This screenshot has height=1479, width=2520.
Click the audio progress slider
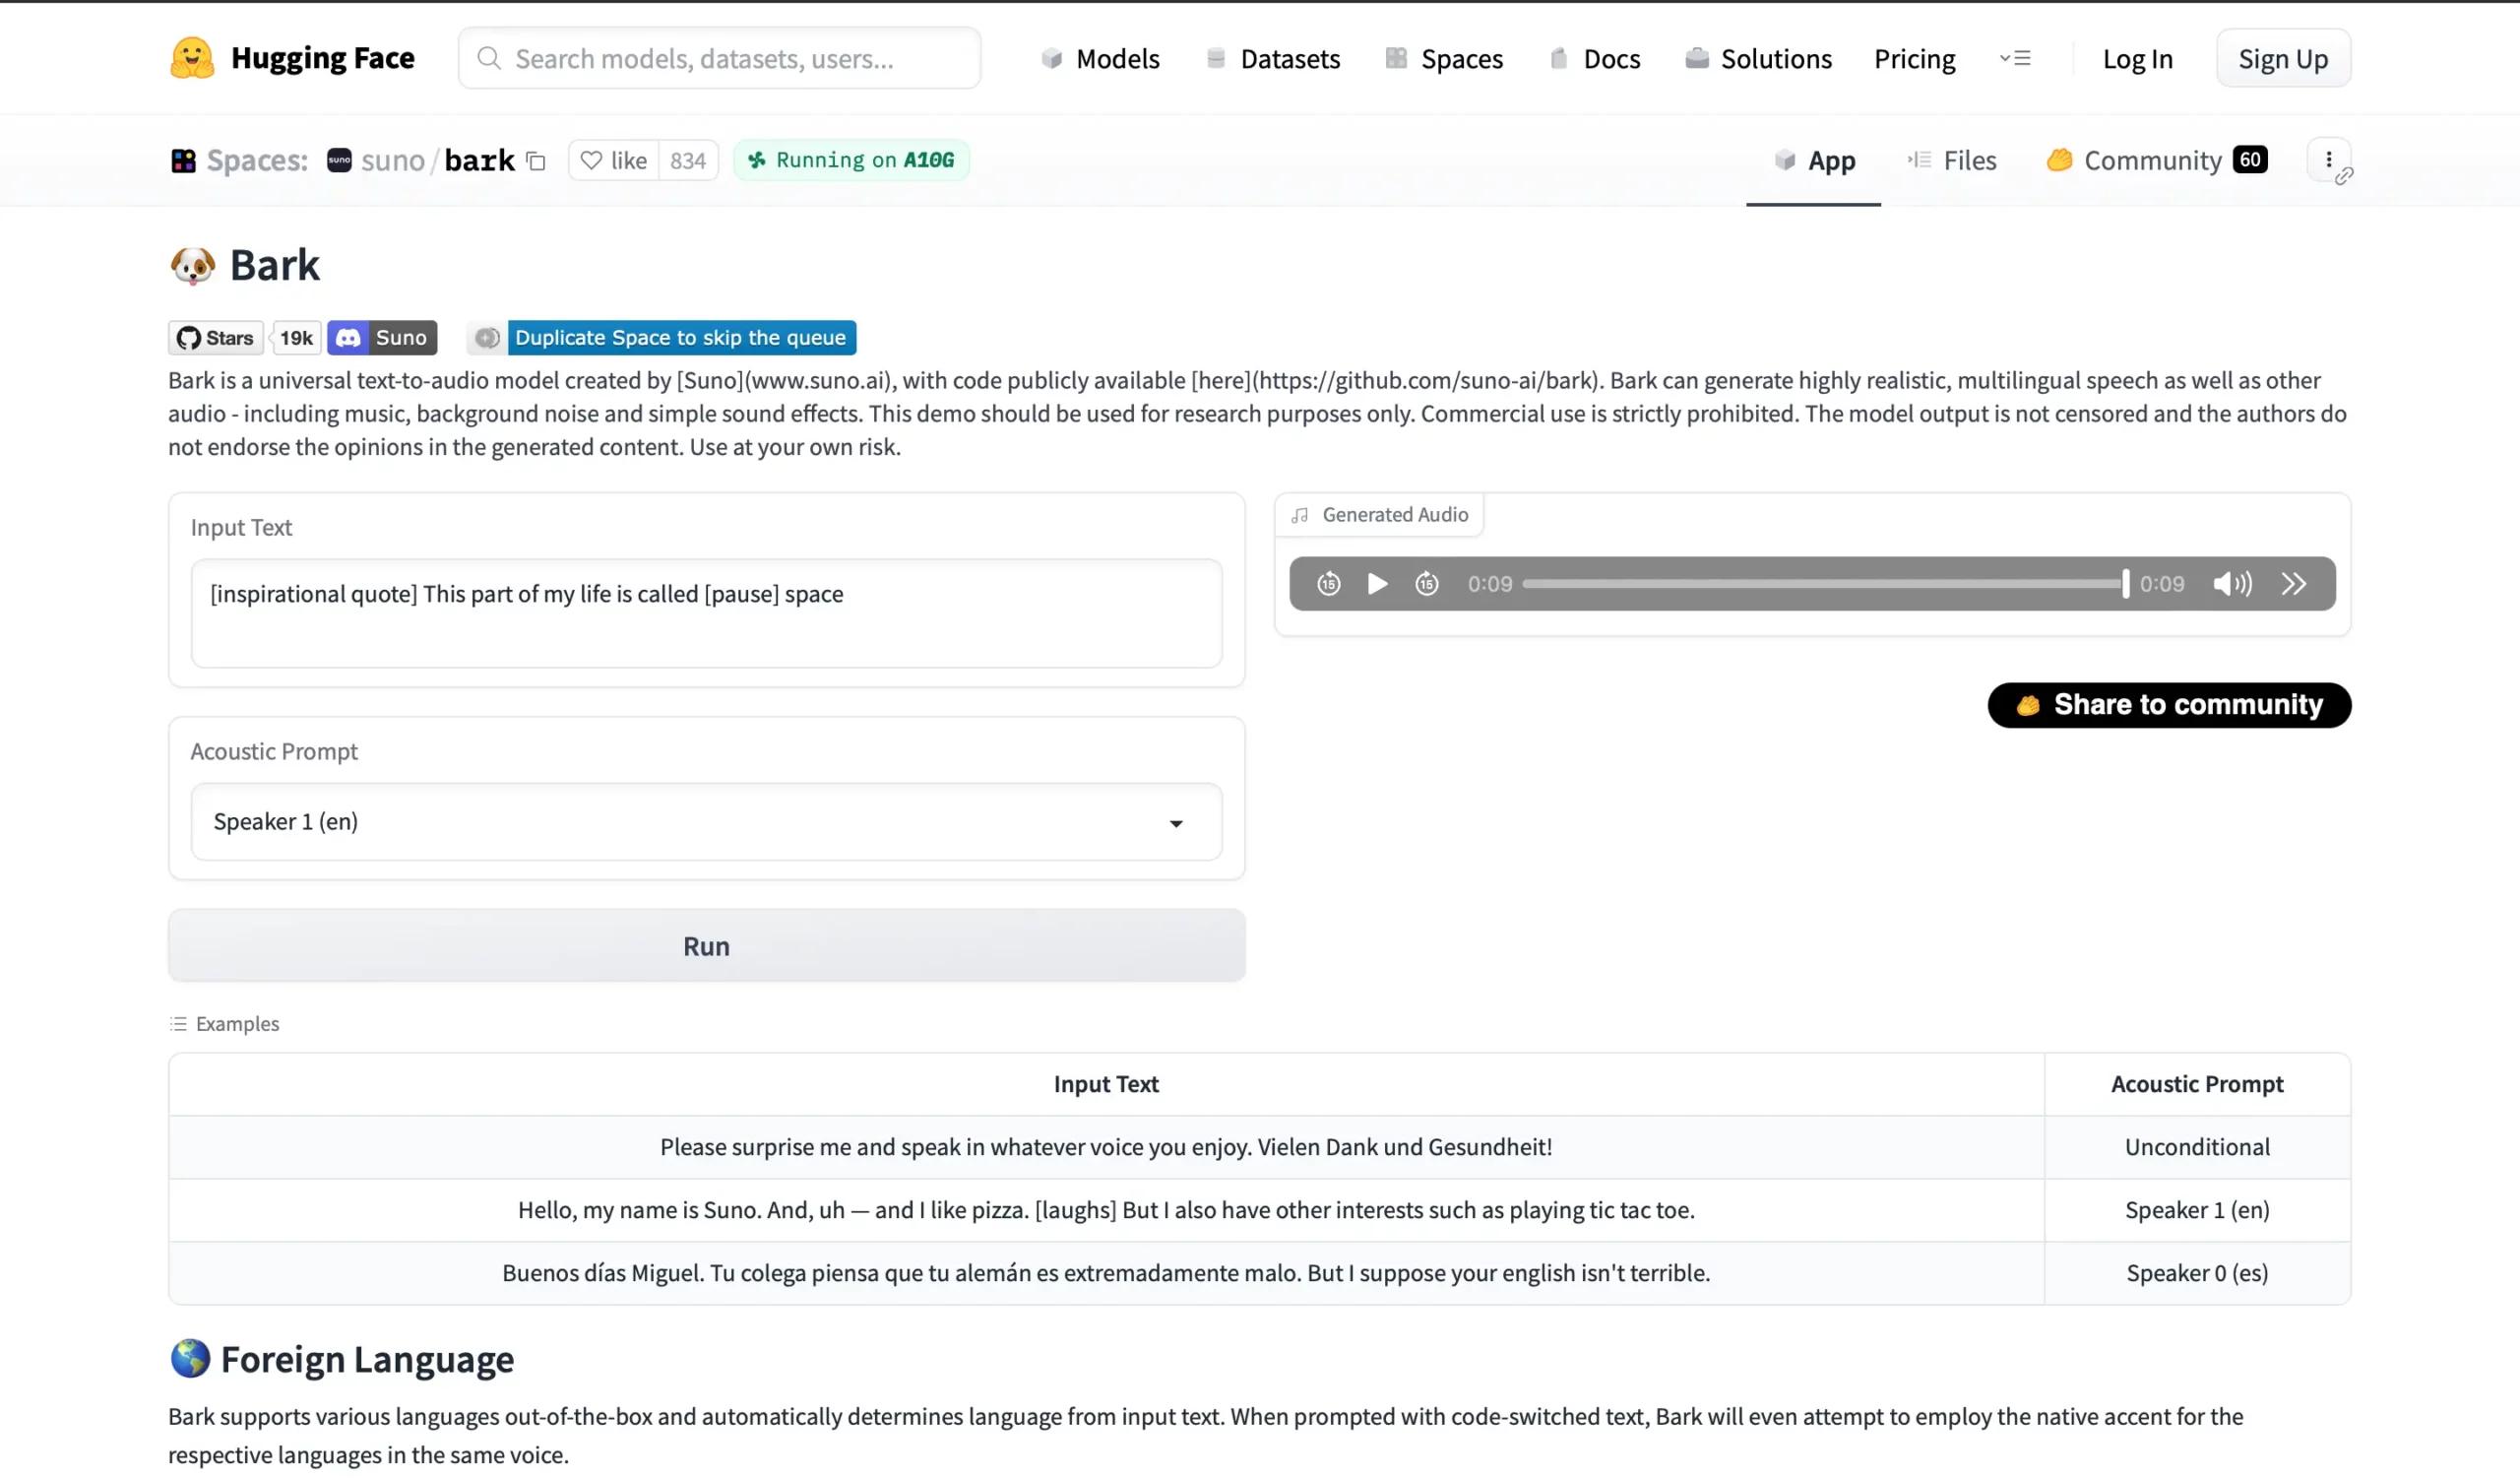click(x=1820, y=583)
